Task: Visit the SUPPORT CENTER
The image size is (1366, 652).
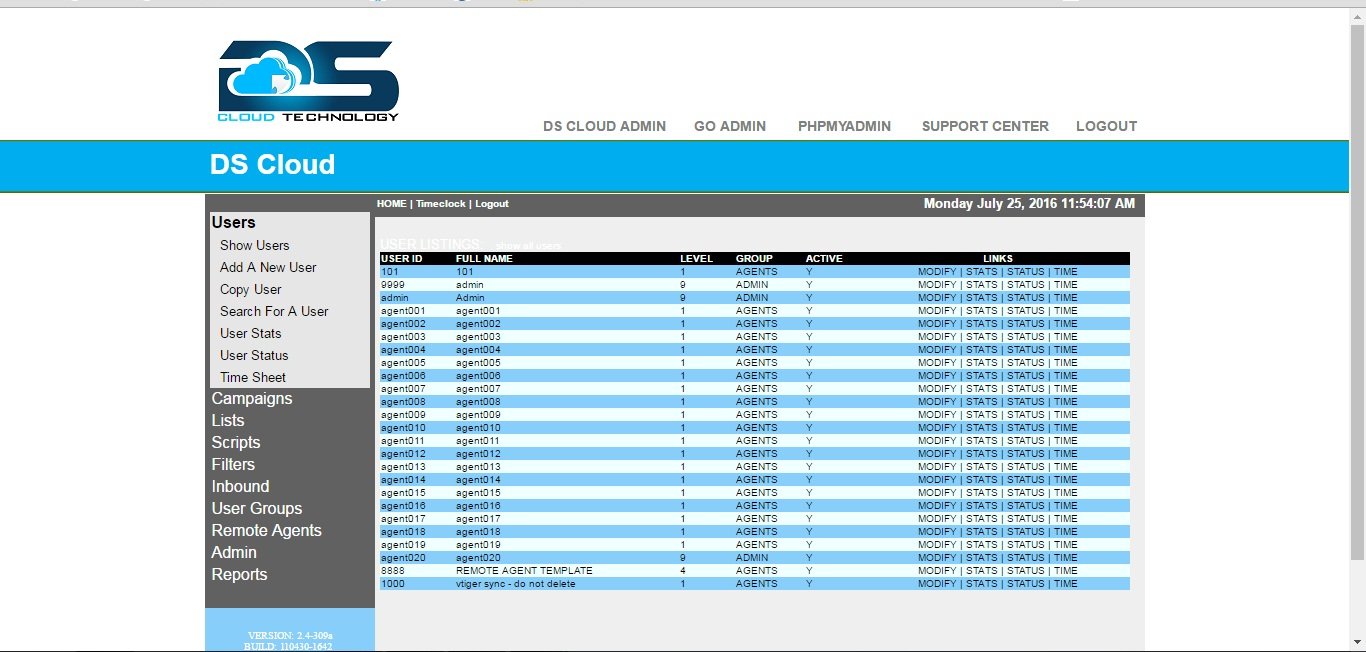Action: [x=984, y=126]
